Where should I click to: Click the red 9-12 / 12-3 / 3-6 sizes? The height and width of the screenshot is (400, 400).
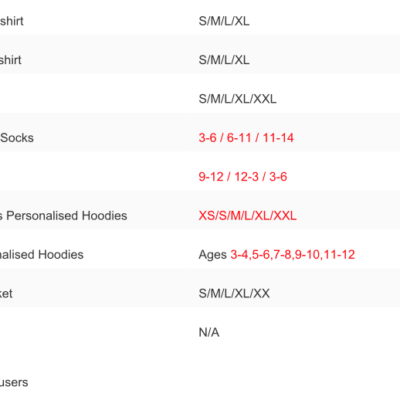pos(243,177)
